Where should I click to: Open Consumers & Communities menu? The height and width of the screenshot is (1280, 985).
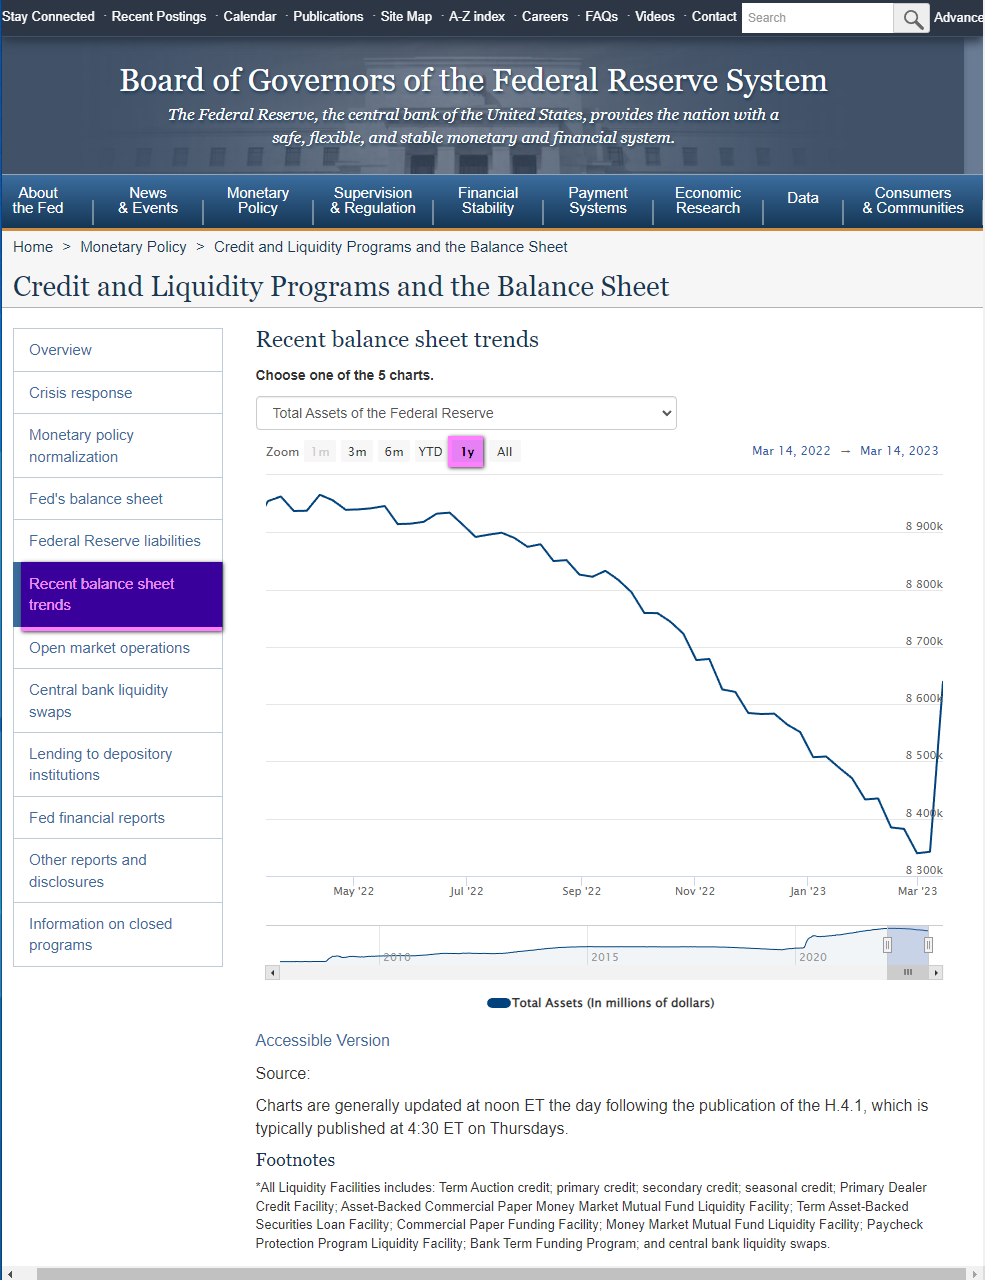[x=913, y=200]
